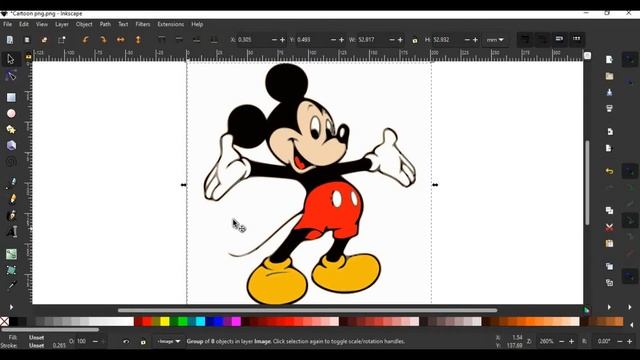Pick the Star and polygon tool
This screenshot has height=360, width=640.
[11, 129]
